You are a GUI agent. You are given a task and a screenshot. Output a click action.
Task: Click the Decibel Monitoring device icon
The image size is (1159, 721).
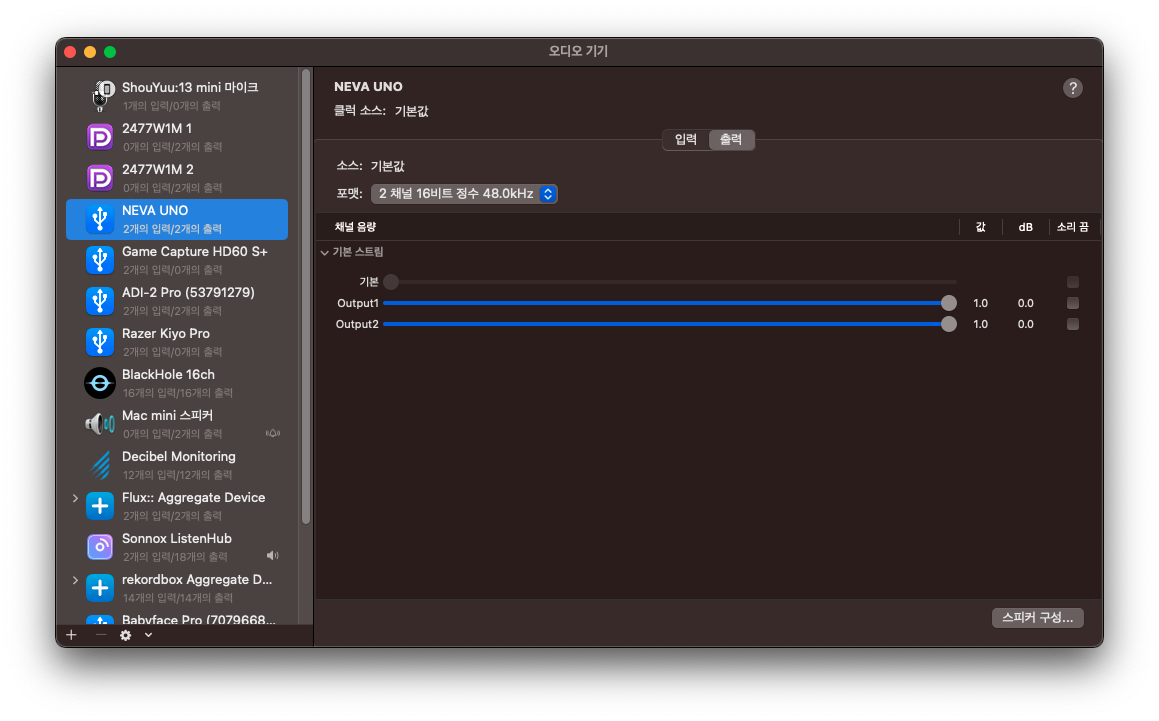pyautogui.click(x=100, y=465)
